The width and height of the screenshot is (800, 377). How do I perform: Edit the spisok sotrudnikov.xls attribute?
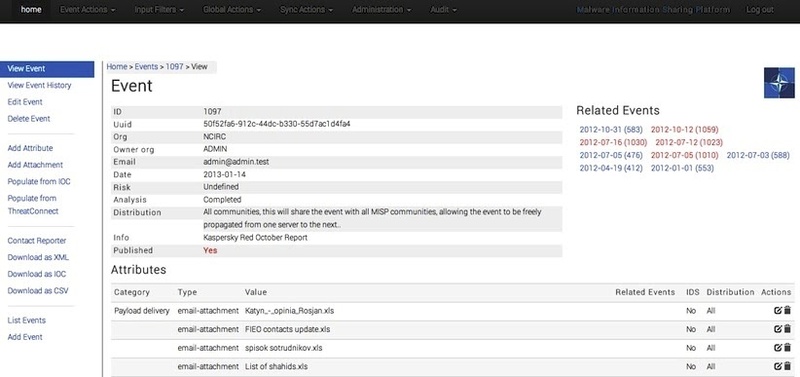pos(778,347)
